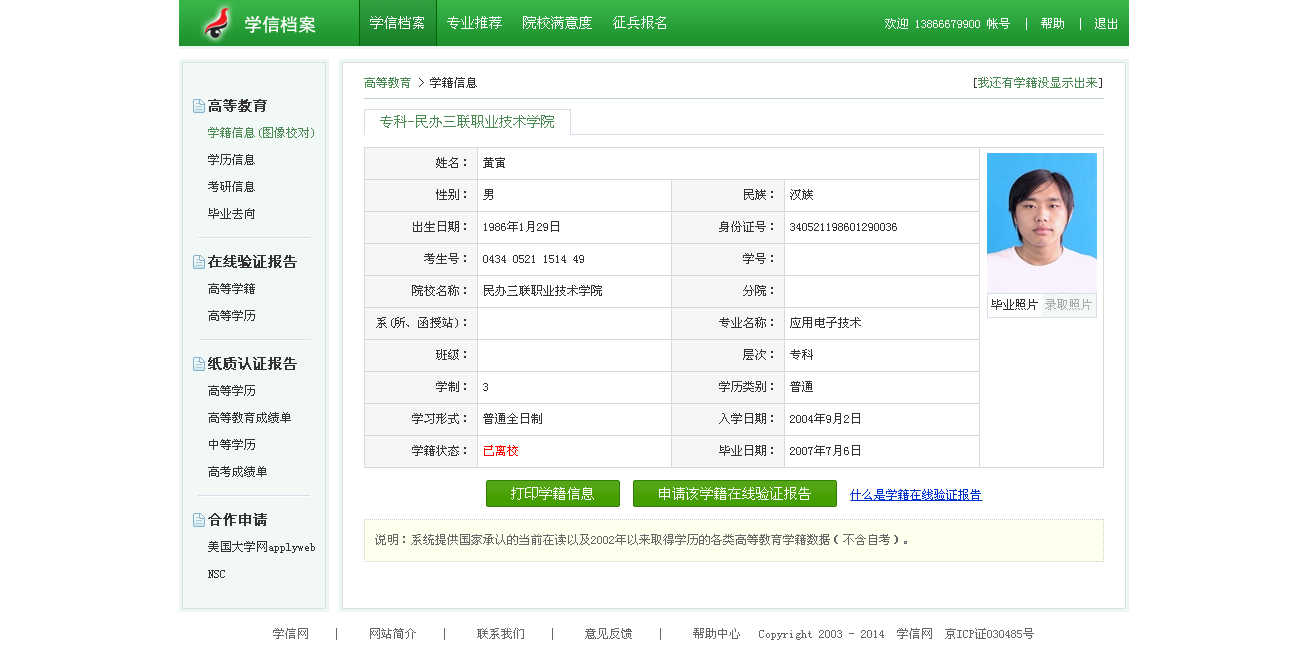The height and width of the screenshot is (657, 1308).
Task: Select the 专科-民办三联职业技术学院 tab
Action: pyautogui.click(x=467, y=122)
